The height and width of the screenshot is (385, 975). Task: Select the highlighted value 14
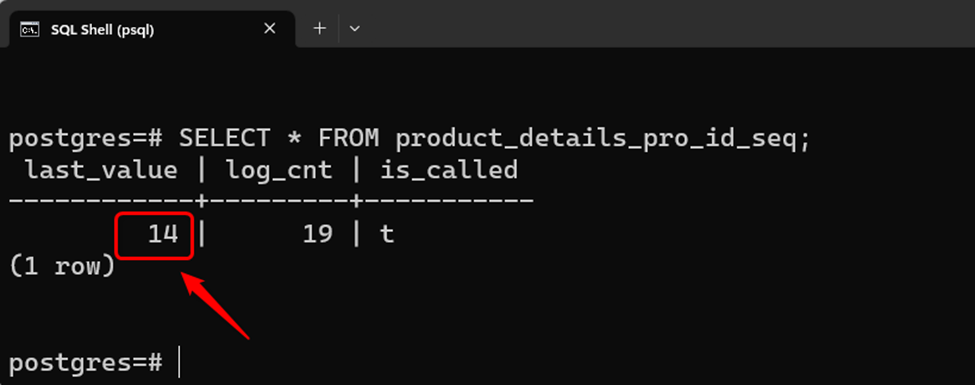tap(163, 234)
